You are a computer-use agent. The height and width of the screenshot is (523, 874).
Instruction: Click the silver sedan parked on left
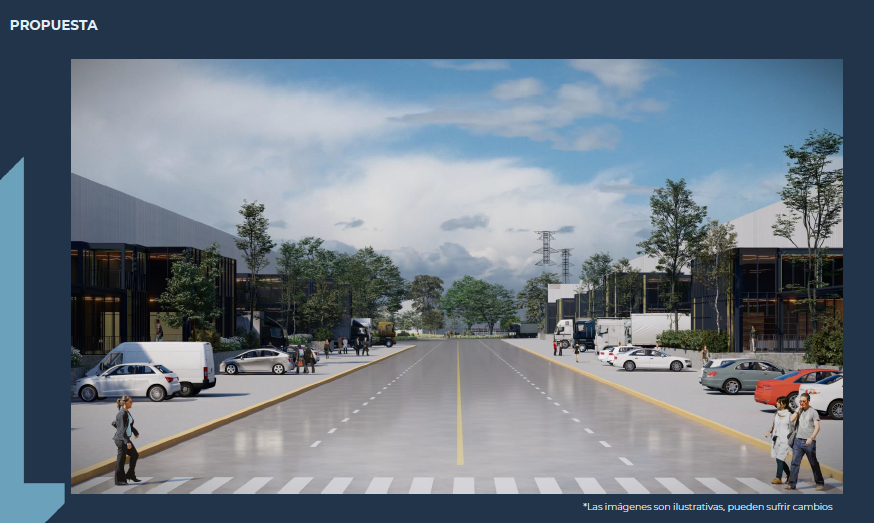(257, 361)
